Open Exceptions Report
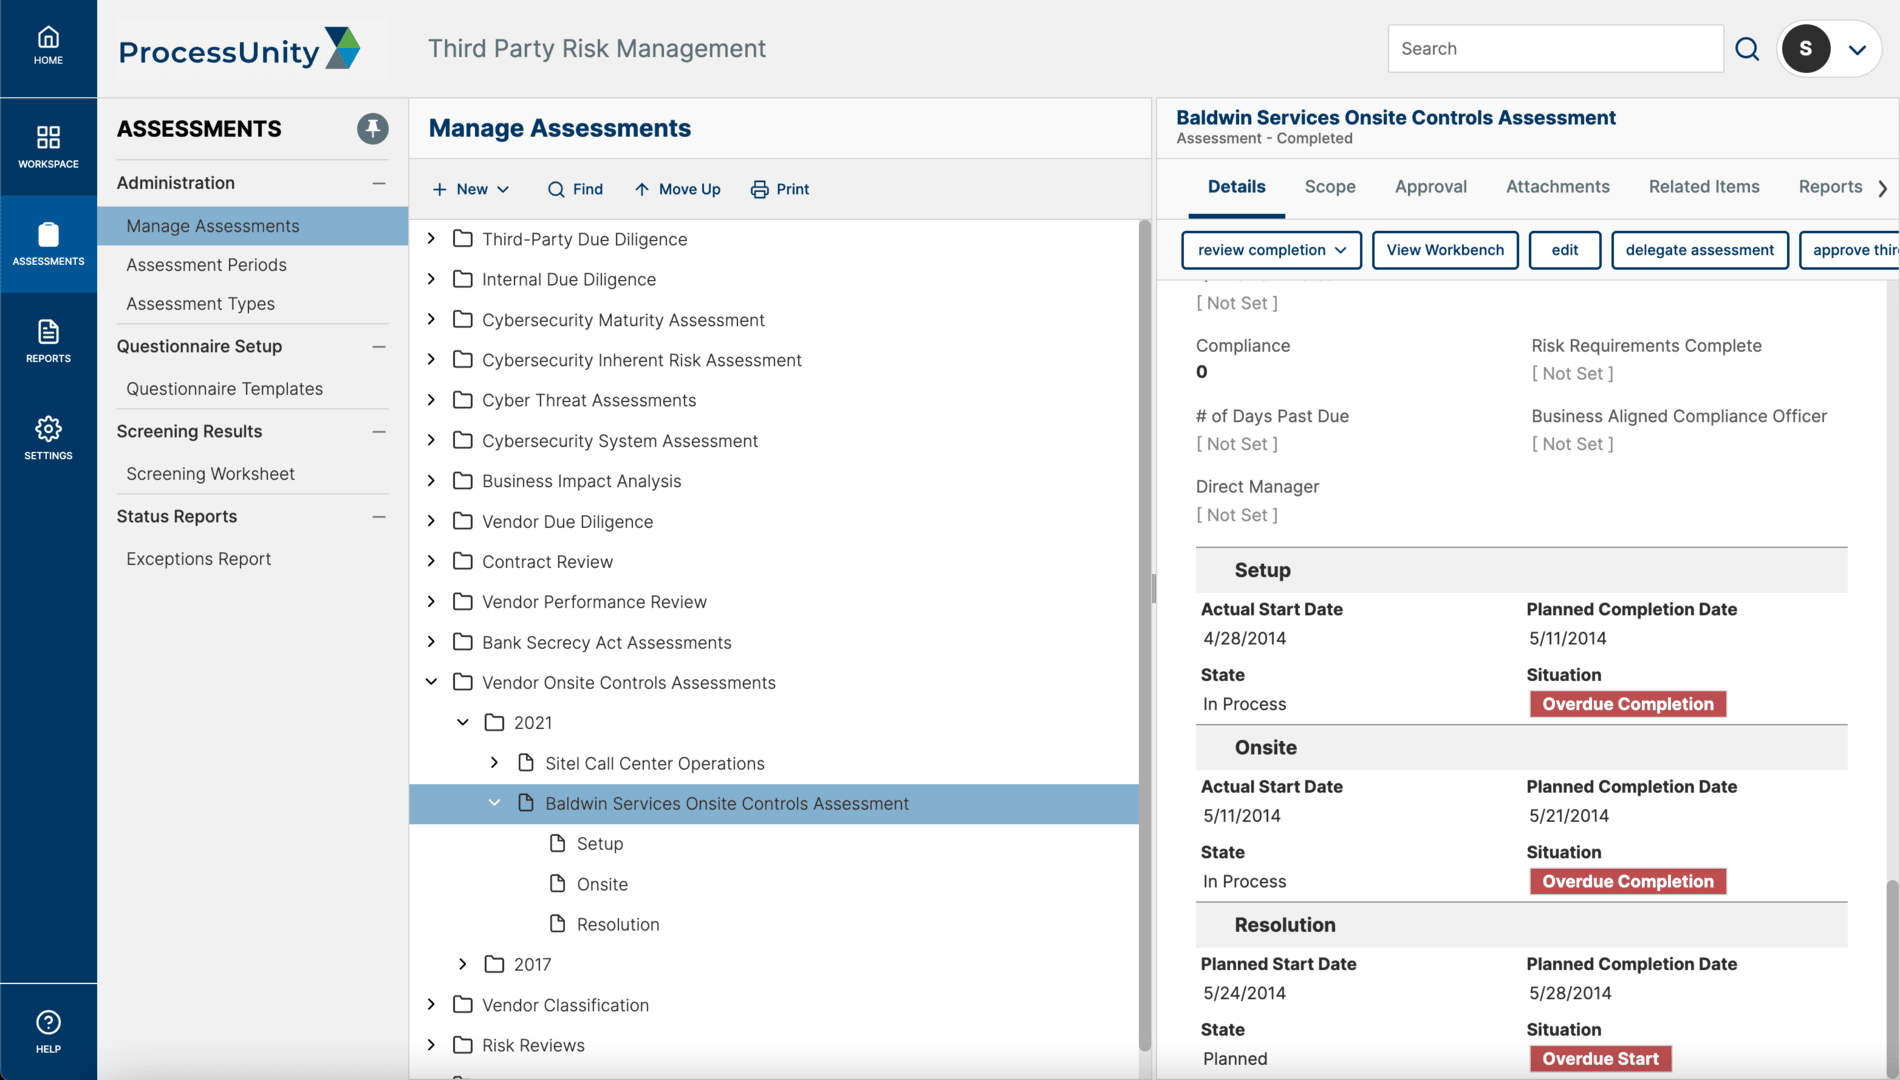Viewport: 1900px width, 1080px height. click(x=198, y=559)
